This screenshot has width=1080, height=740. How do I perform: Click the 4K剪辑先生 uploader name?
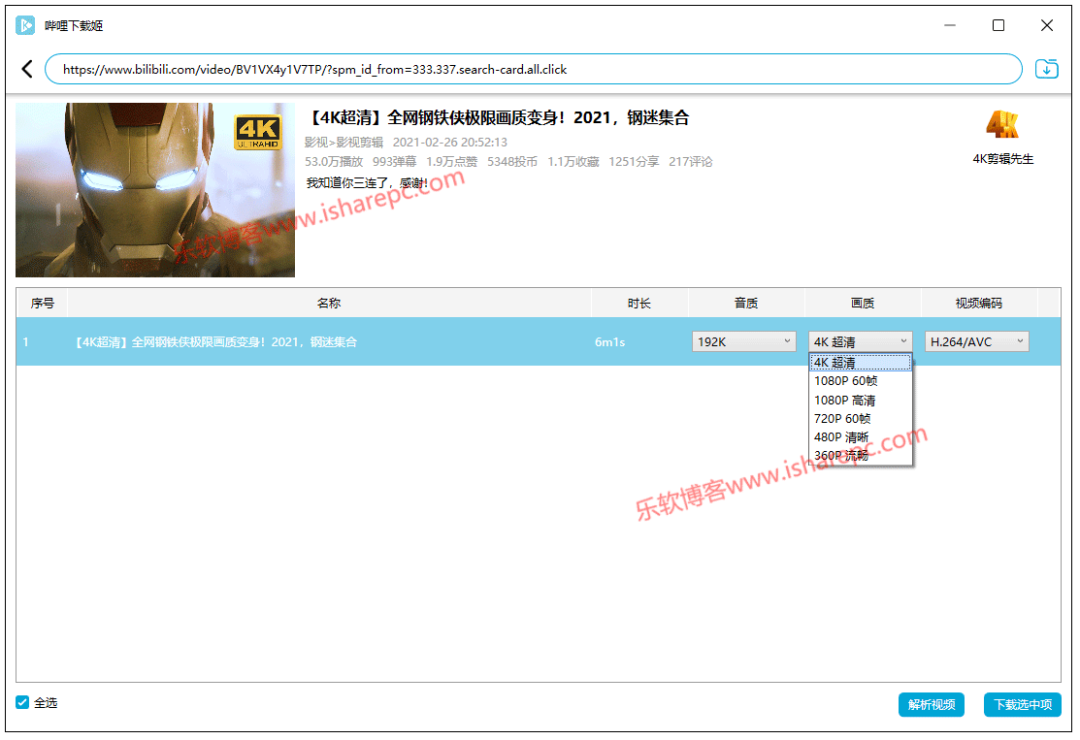point(1003,159)
